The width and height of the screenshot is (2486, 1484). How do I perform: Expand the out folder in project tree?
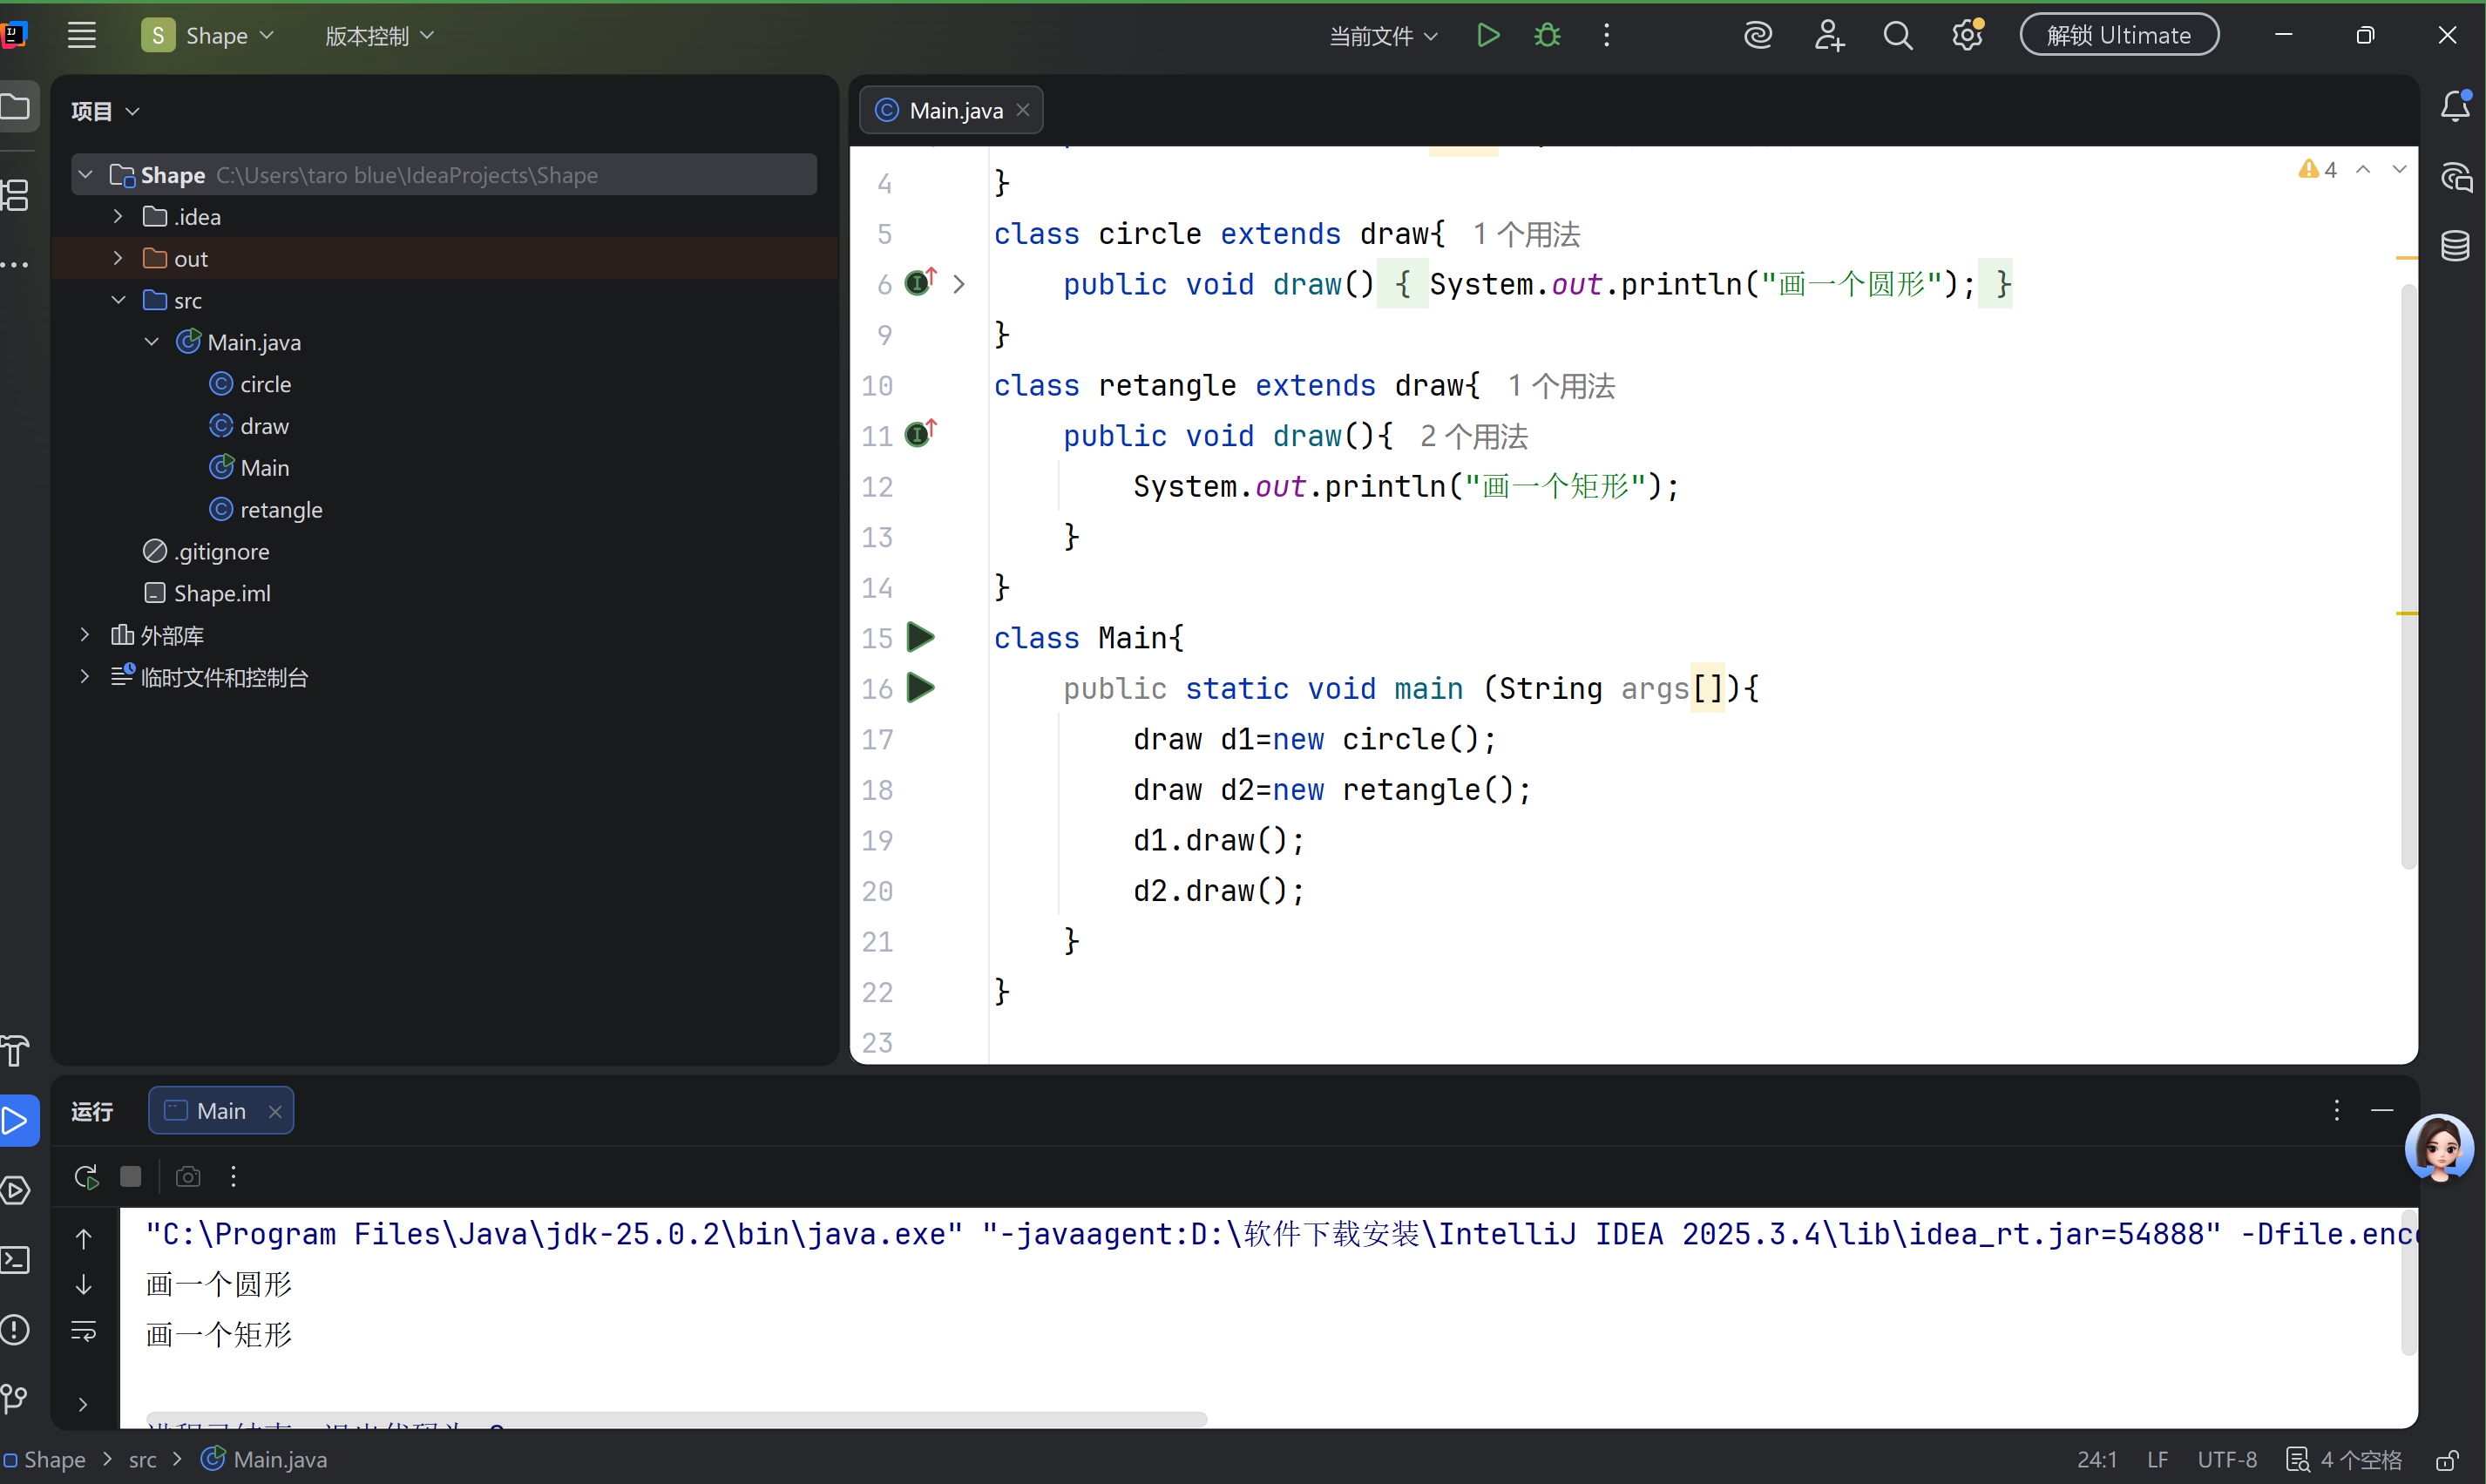click(118, 258)
